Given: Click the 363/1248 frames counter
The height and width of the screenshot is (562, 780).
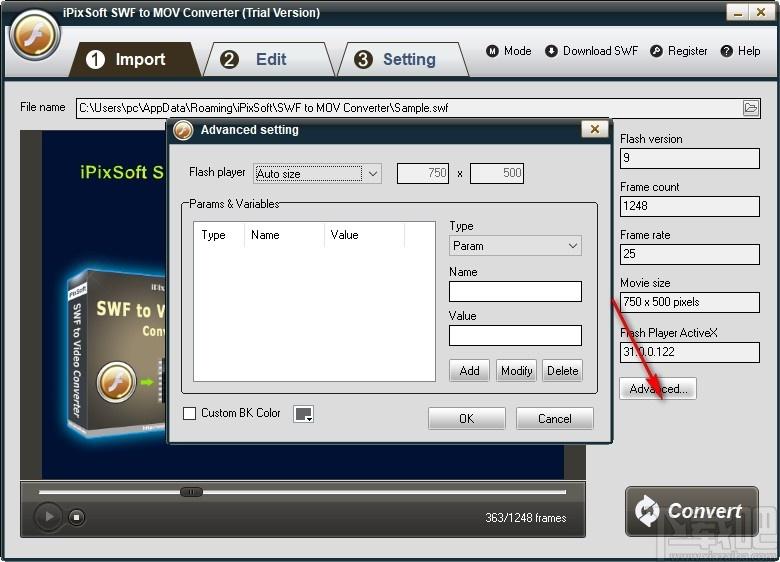Looking at the screenshot, I should point(526,518).
